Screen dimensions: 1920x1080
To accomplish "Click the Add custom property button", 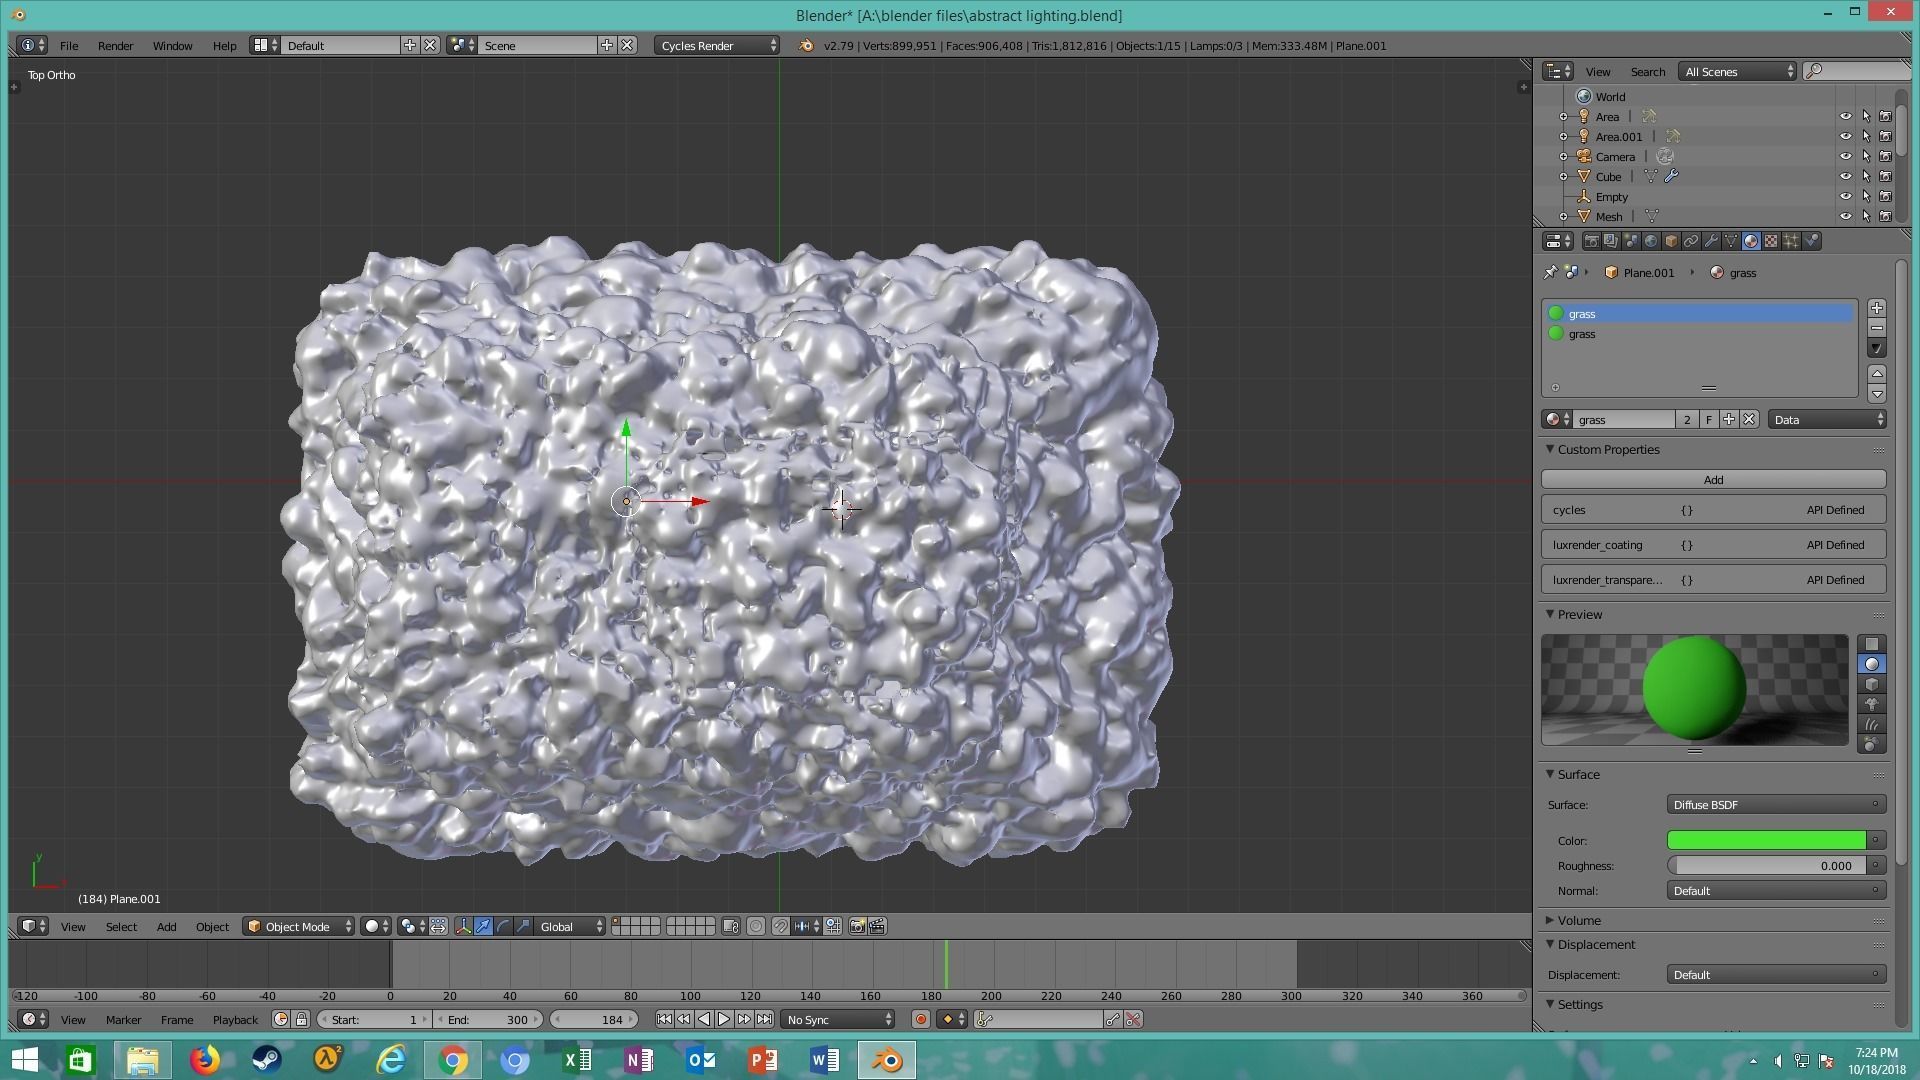I will [x=1712, y=480].
